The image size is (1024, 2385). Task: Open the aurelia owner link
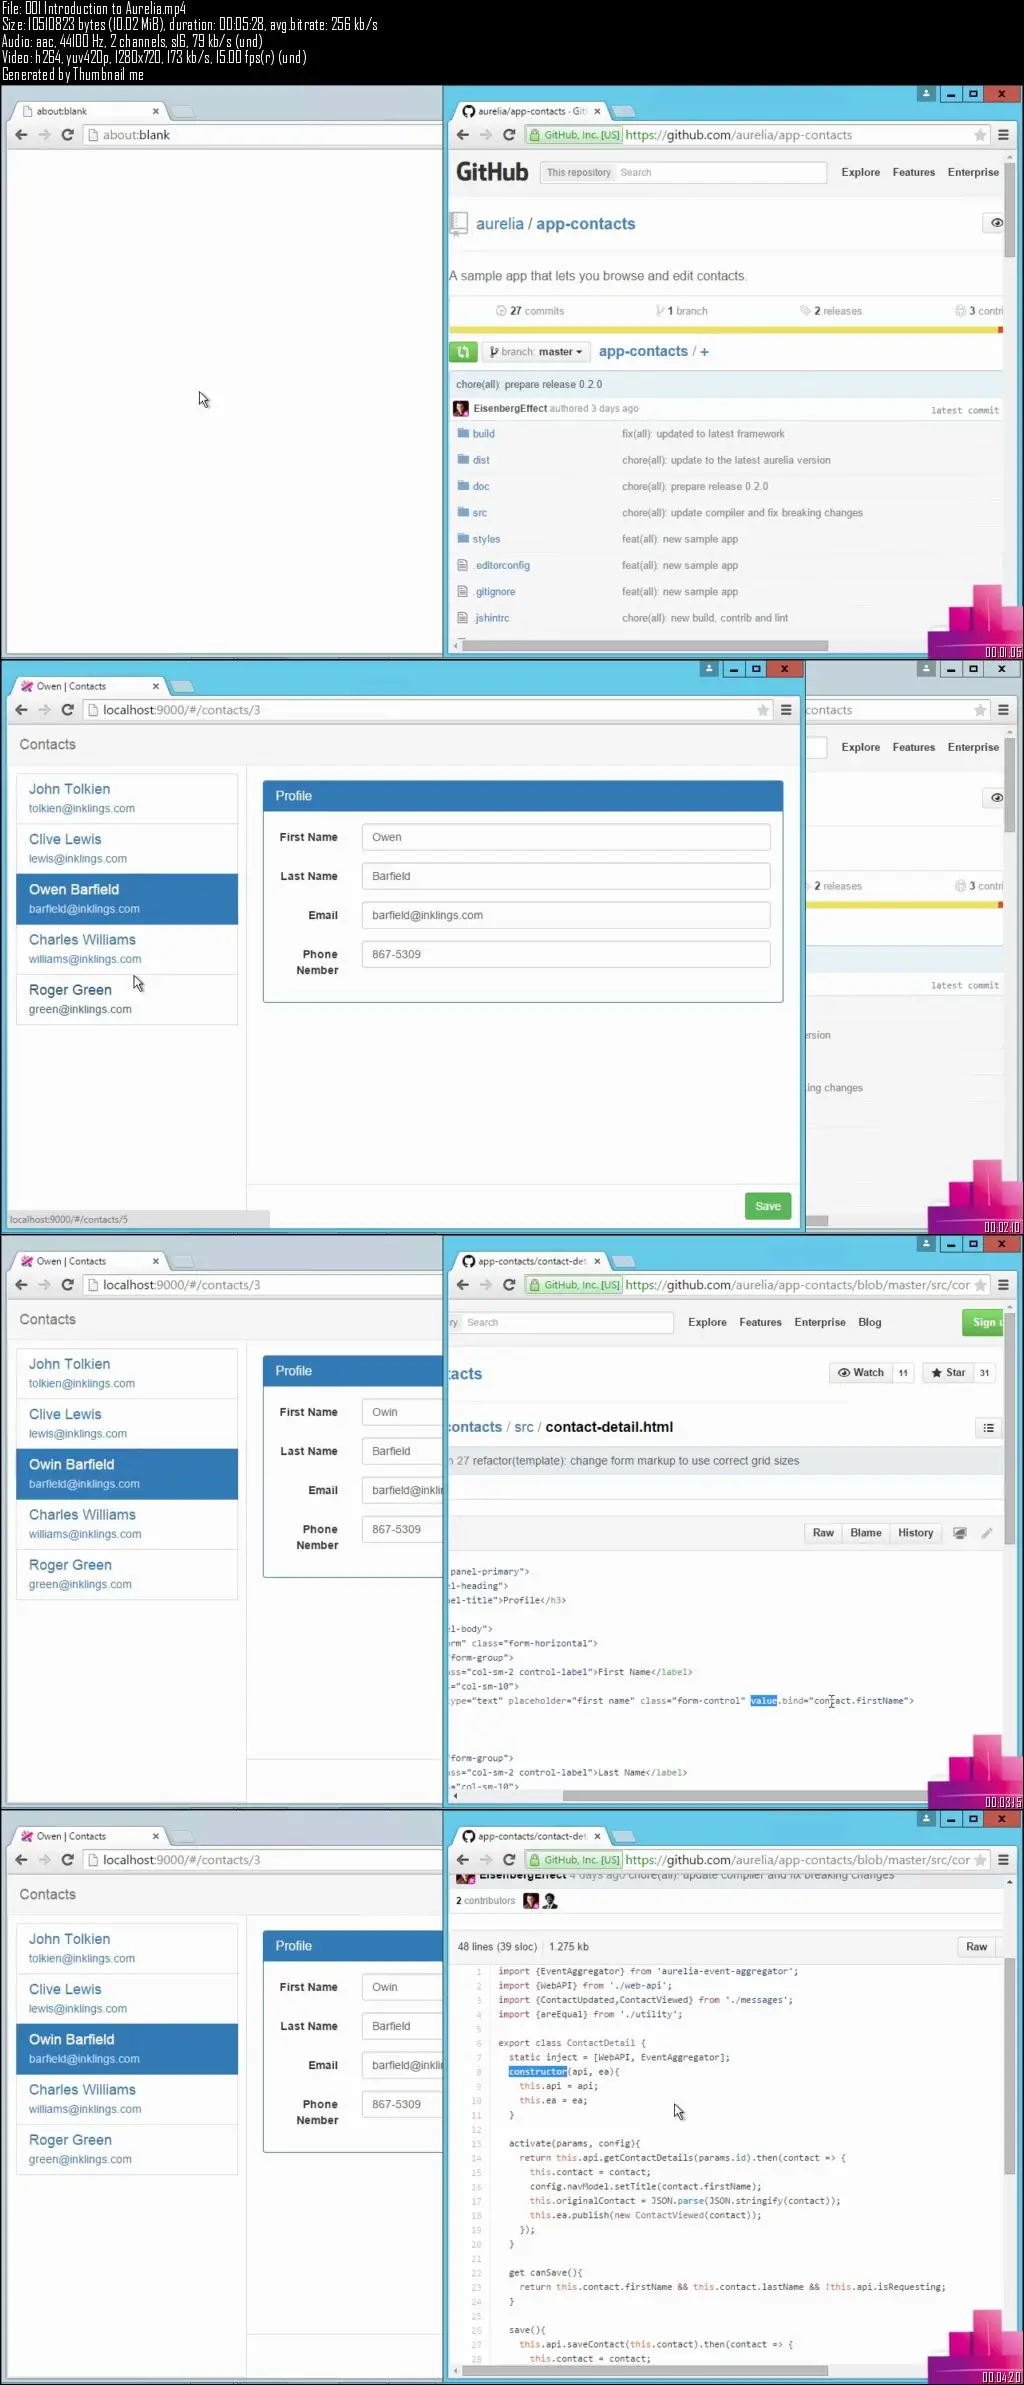pyautogui.click(x=500, y=224)
